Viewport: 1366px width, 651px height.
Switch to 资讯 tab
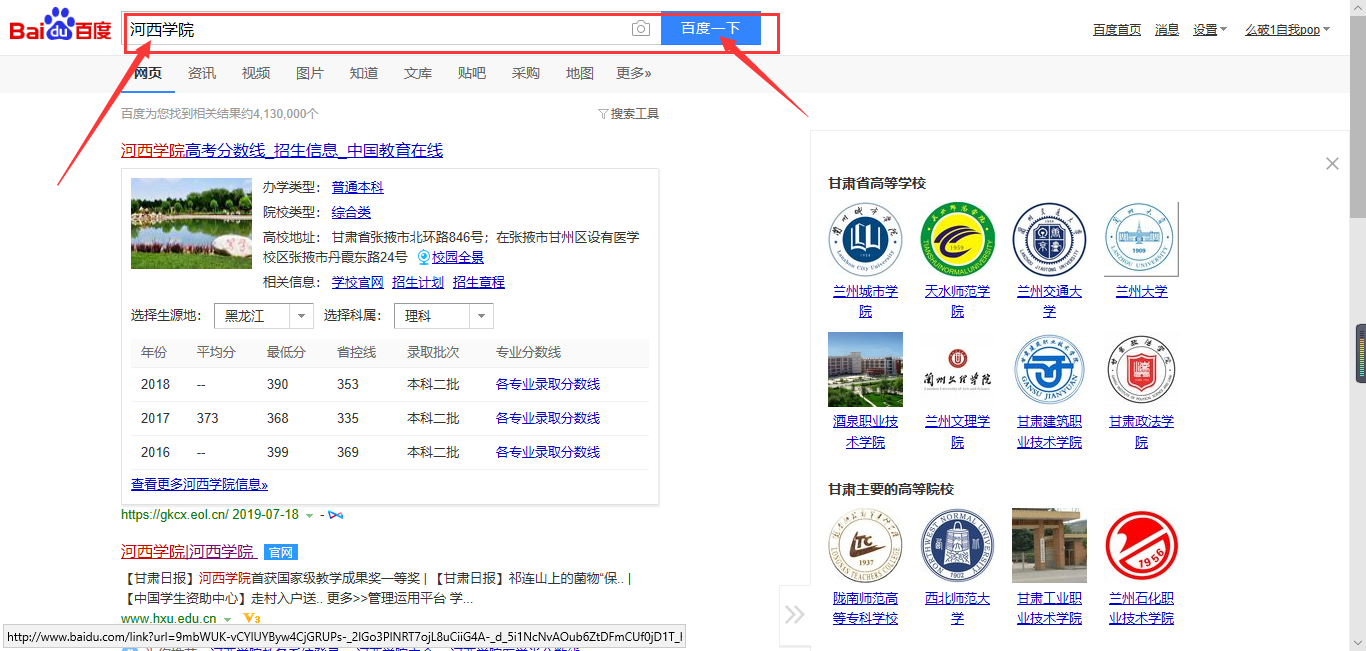202,73
